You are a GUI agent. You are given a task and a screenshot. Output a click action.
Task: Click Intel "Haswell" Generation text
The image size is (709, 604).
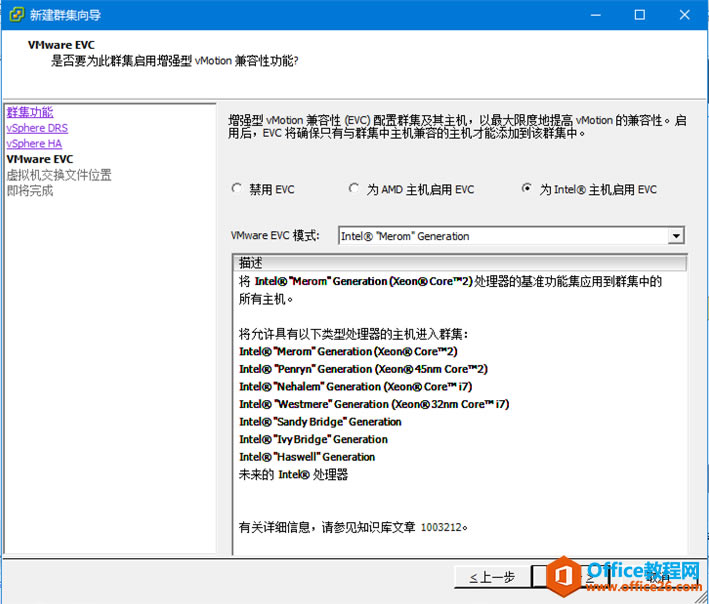[x=307, y=457]
